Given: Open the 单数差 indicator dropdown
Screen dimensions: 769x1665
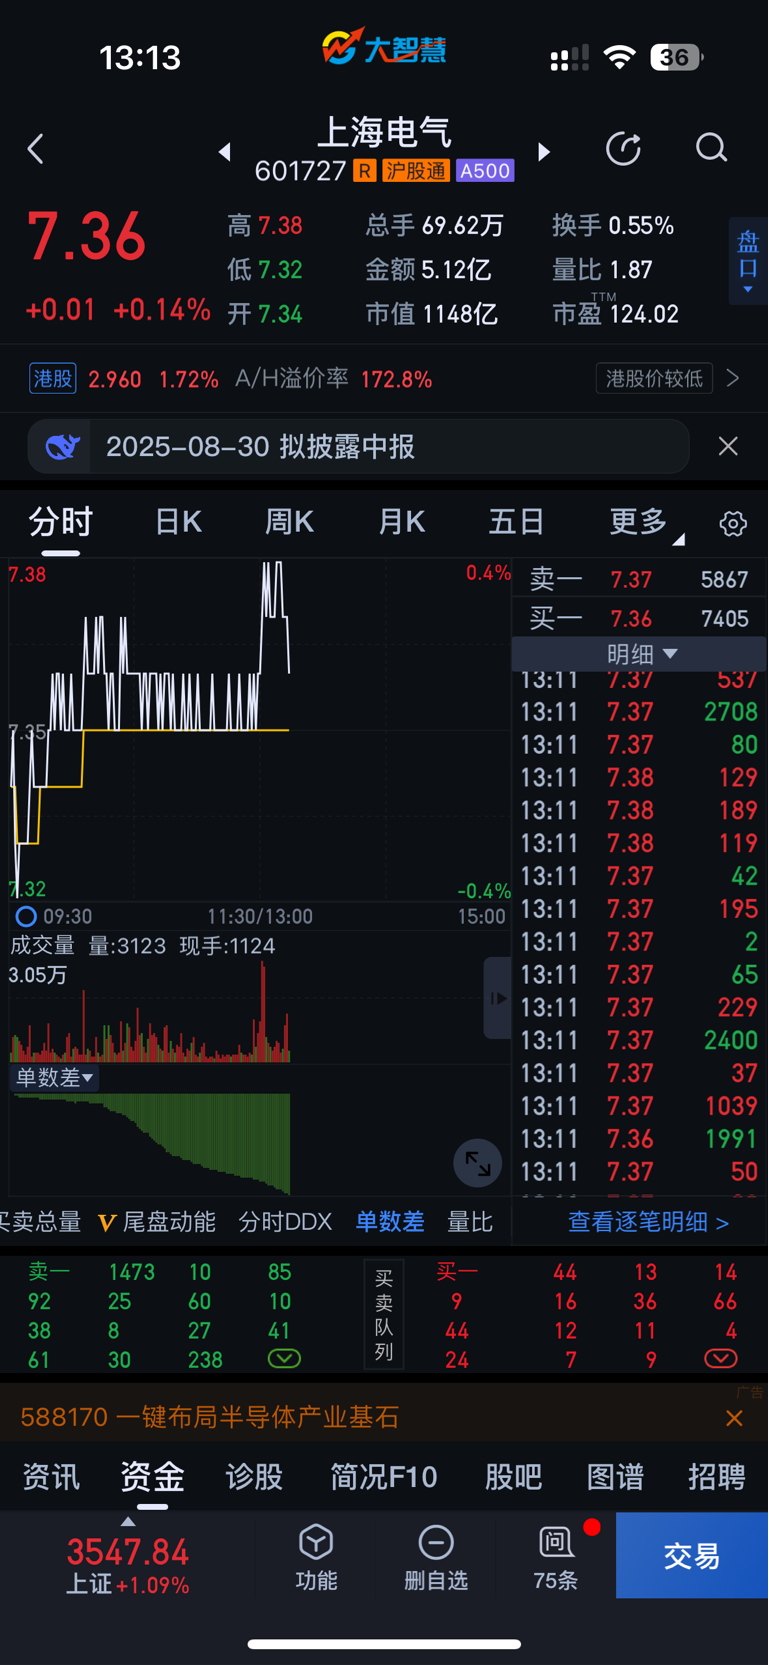Looking at the screenshot, I should (x=54, y=1077).
